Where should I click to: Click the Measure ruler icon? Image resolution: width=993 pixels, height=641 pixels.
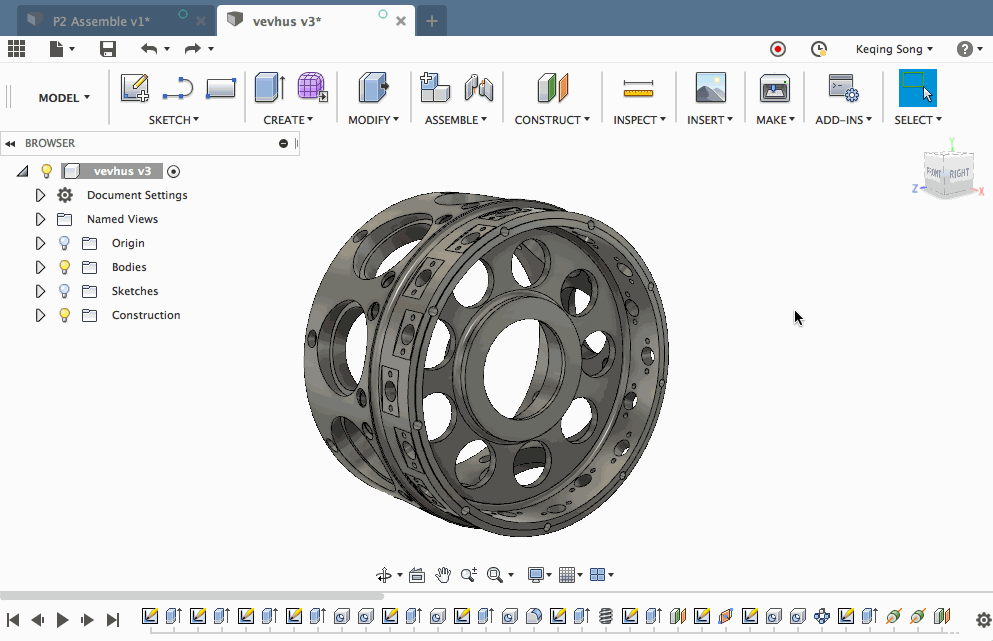click(637, 89)
